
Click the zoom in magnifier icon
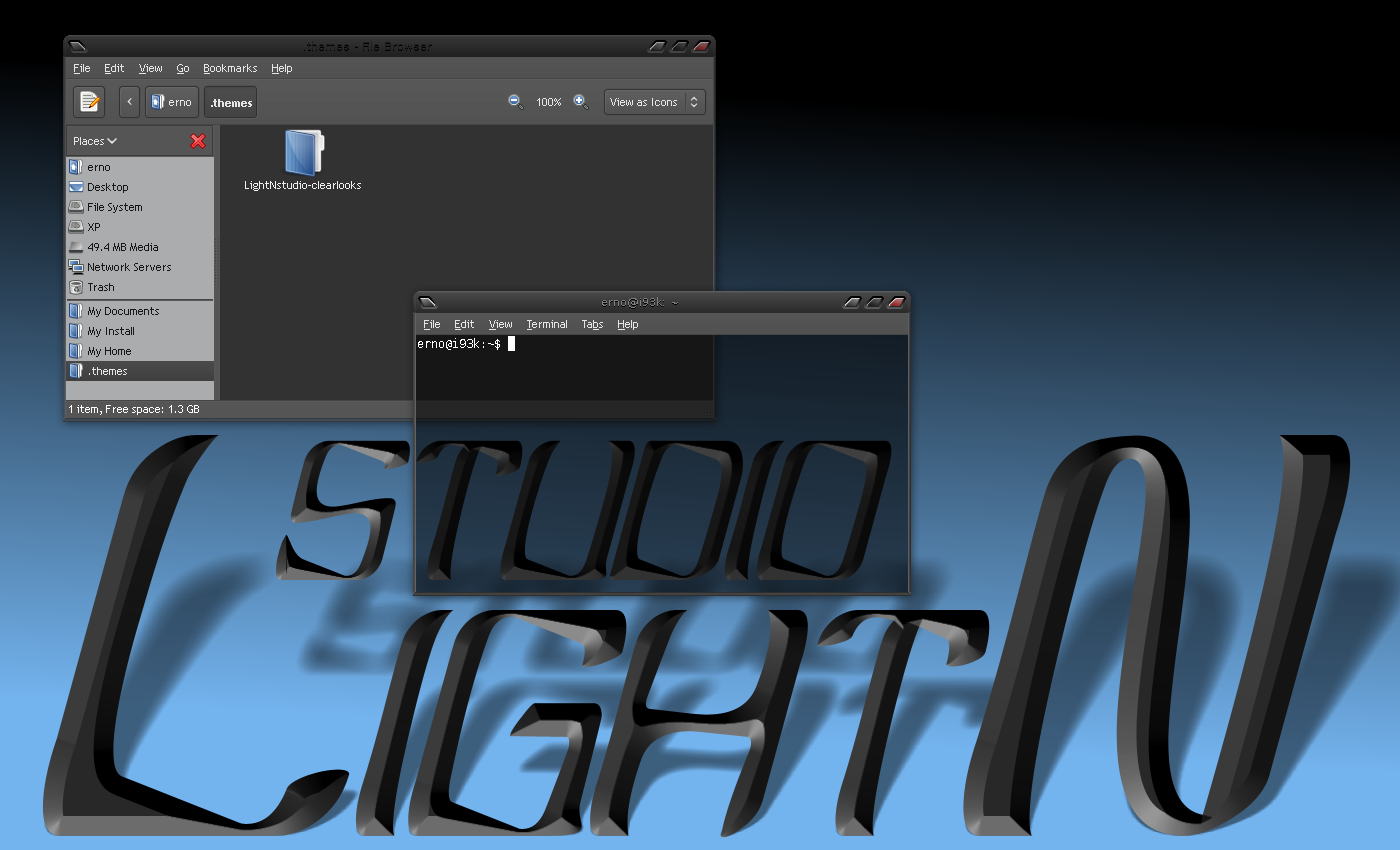click(581, 102)
